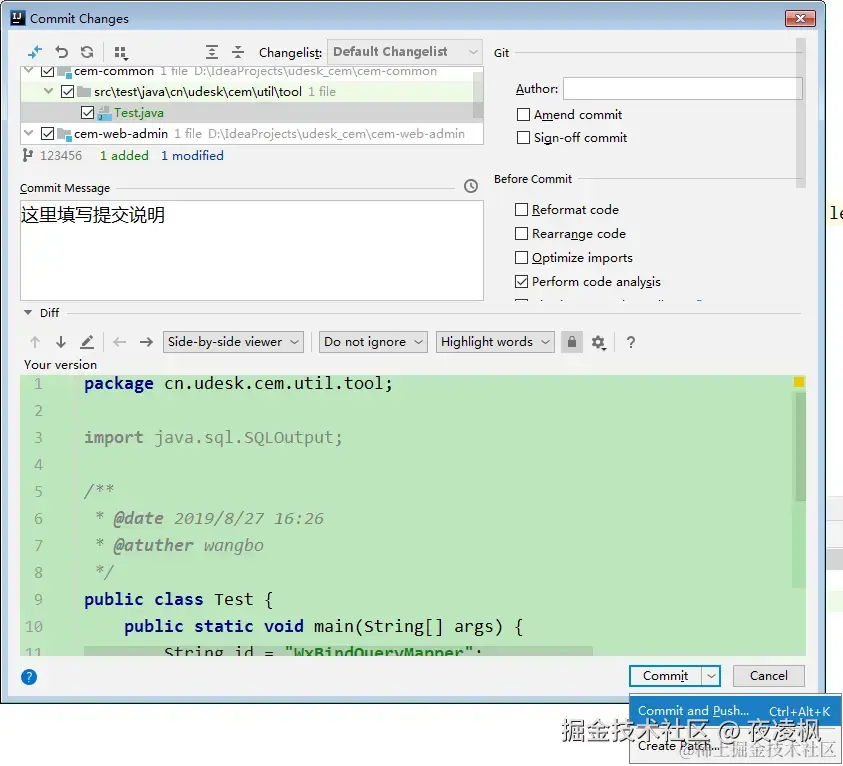Select Create Patch menu item
Screen dimensions: 843x766
pos(735,746)
